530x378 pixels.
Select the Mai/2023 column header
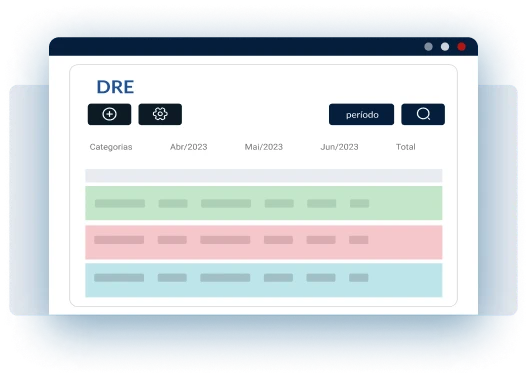[x=264, y=147]
